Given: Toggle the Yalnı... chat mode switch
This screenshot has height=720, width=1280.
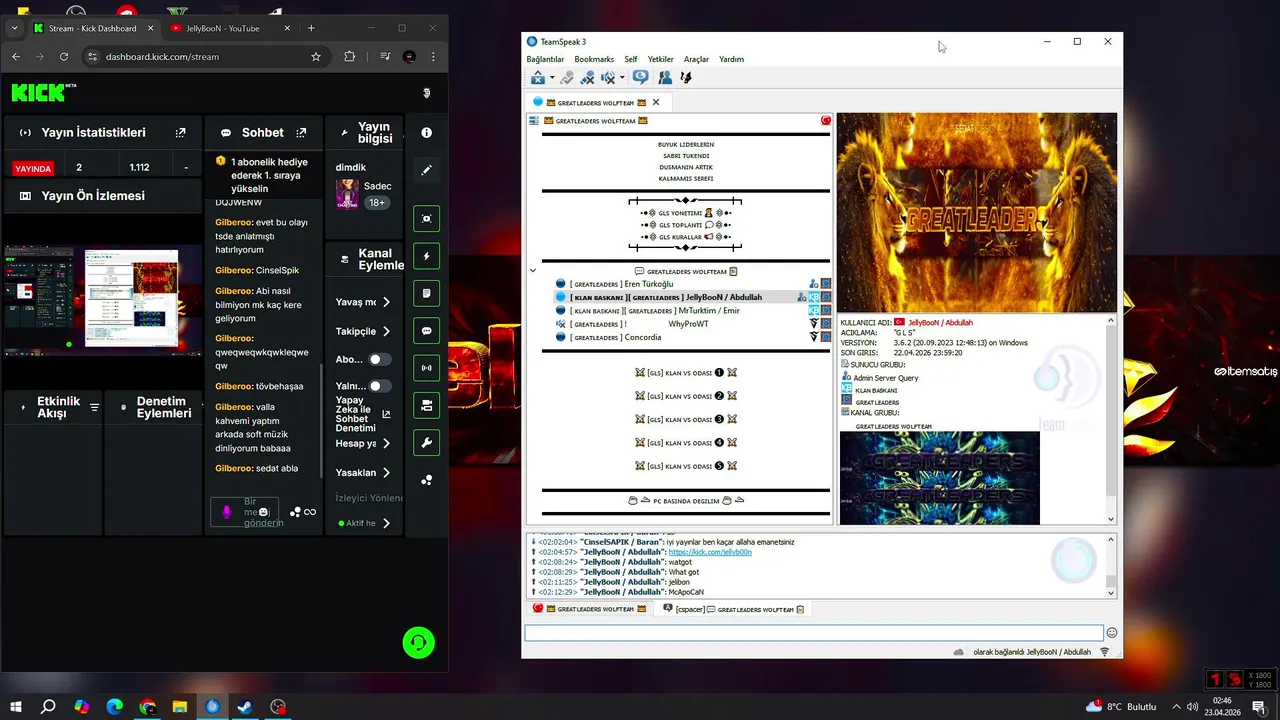Looking at the screenshot, I should [x=380, y=386].
